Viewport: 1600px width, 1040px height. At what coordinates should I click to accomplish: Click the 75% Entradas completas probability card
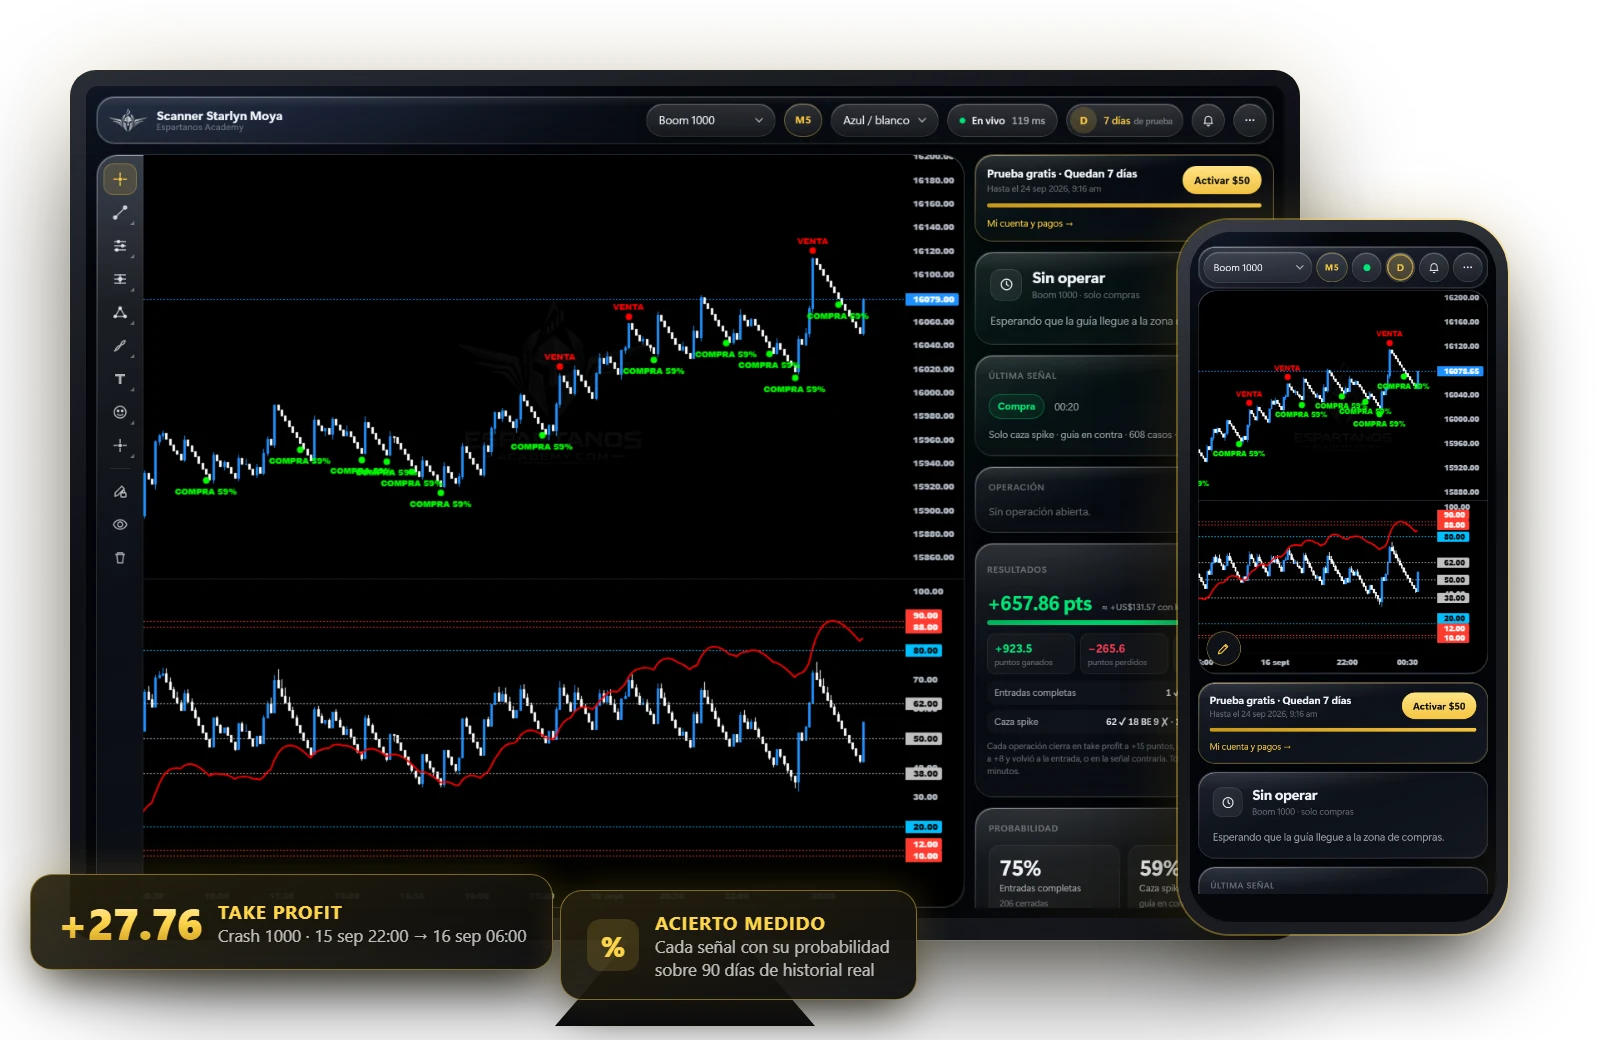tap(1054, 877)
